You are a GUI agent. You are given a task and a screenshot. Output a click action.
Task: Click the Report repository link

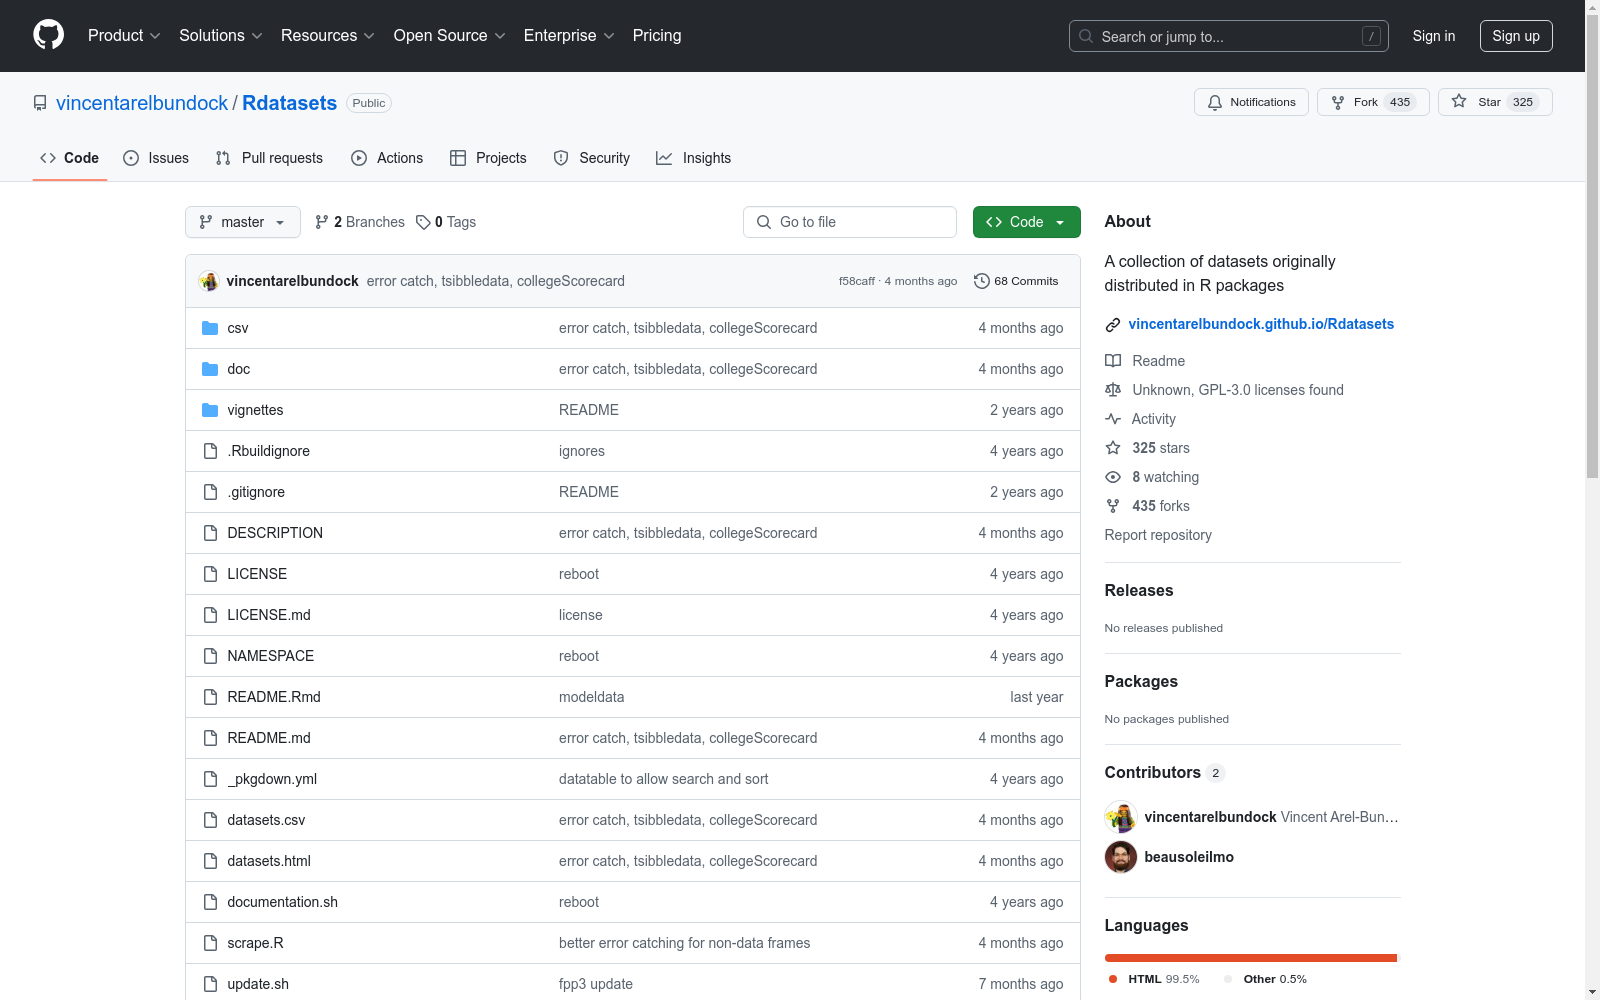pos(1158,535)
